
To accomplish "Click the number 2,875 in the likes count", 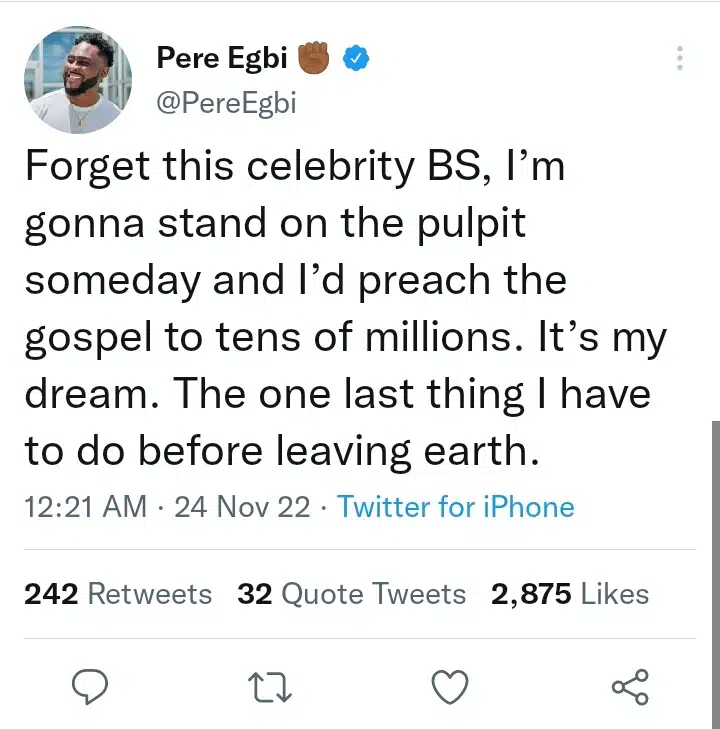I will coord(531,594).
